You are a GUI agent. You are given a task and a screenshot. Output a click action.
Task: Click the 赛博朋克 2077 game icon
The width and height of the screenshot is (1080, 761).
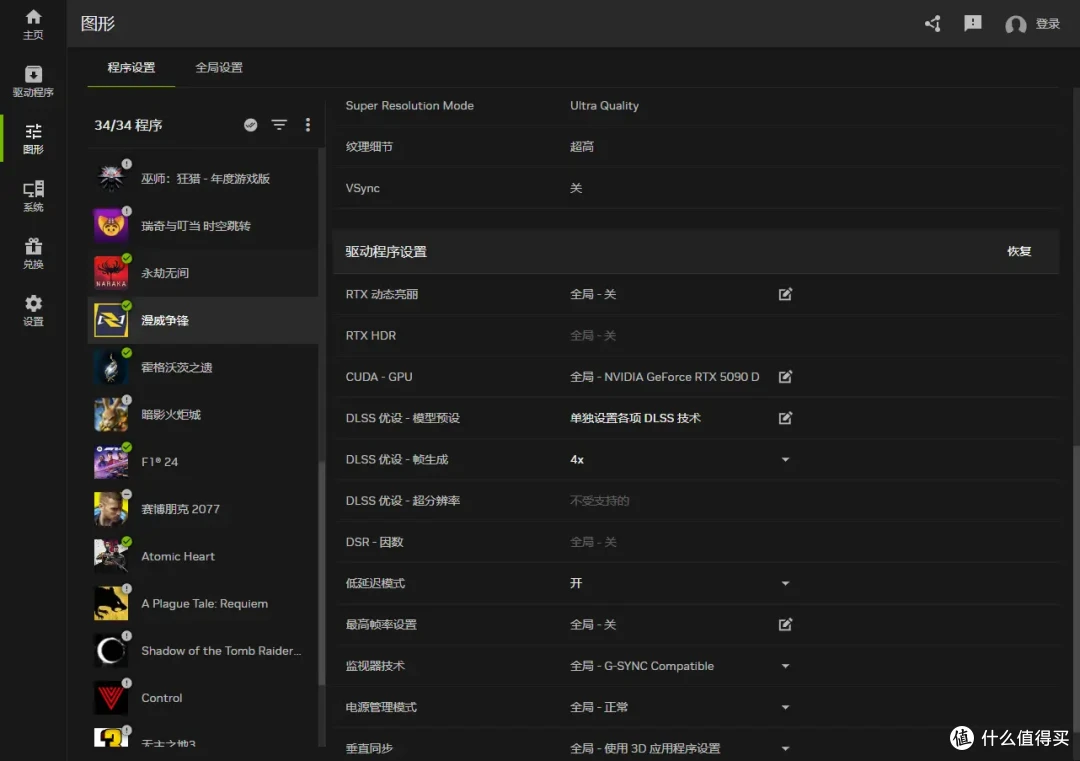click(x=111, y=509)
